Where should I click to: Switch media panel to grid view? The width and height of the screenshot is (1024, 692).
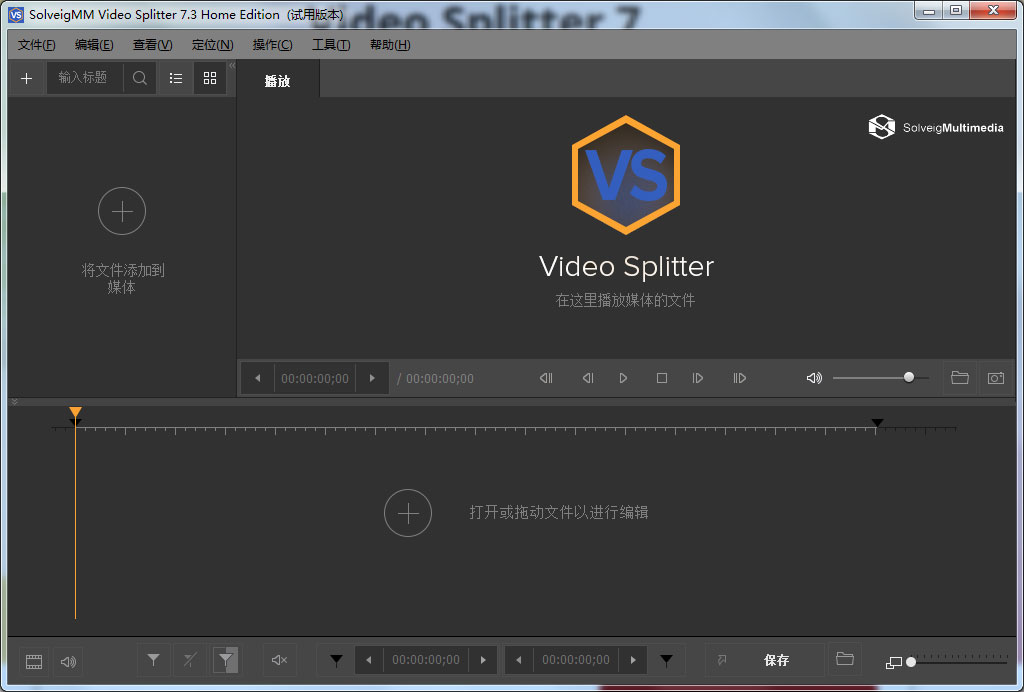tap(209, 78)
